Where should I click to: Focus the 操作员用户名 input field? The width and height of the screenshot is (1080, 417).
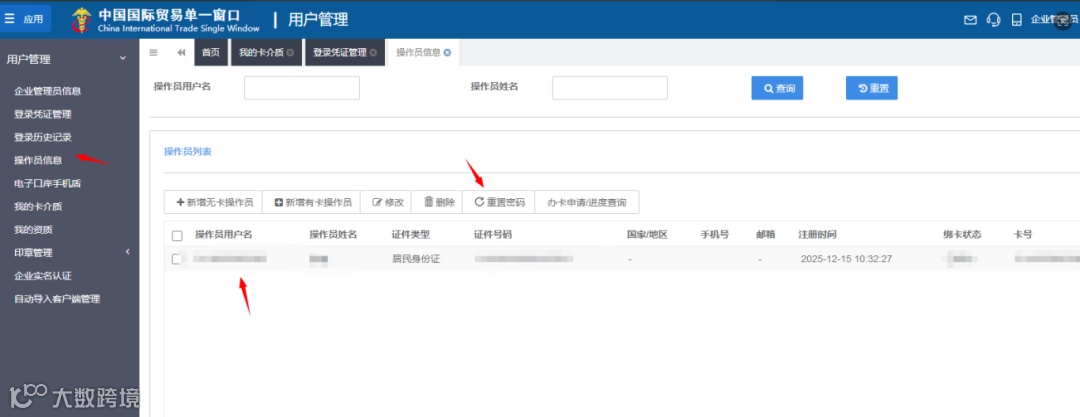[302, 88]
